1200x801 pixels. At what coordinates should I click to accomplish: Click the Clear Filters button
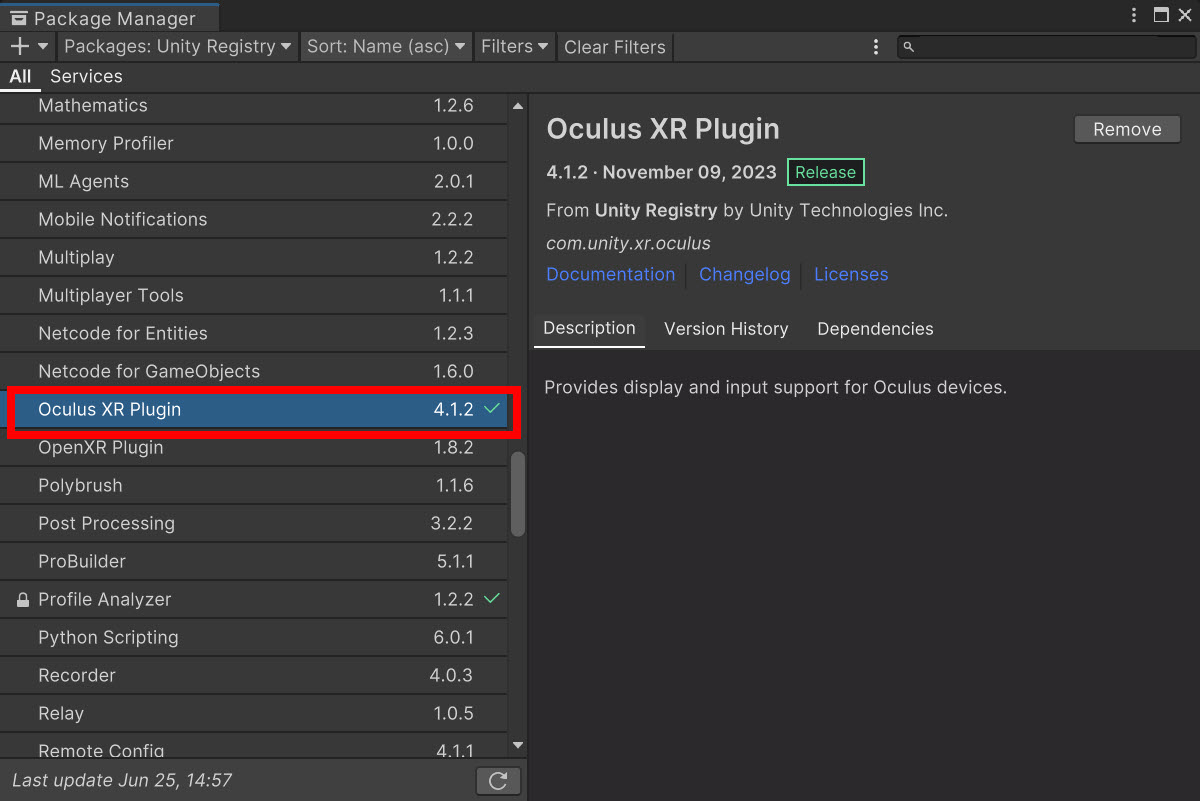tap(614, 47)
